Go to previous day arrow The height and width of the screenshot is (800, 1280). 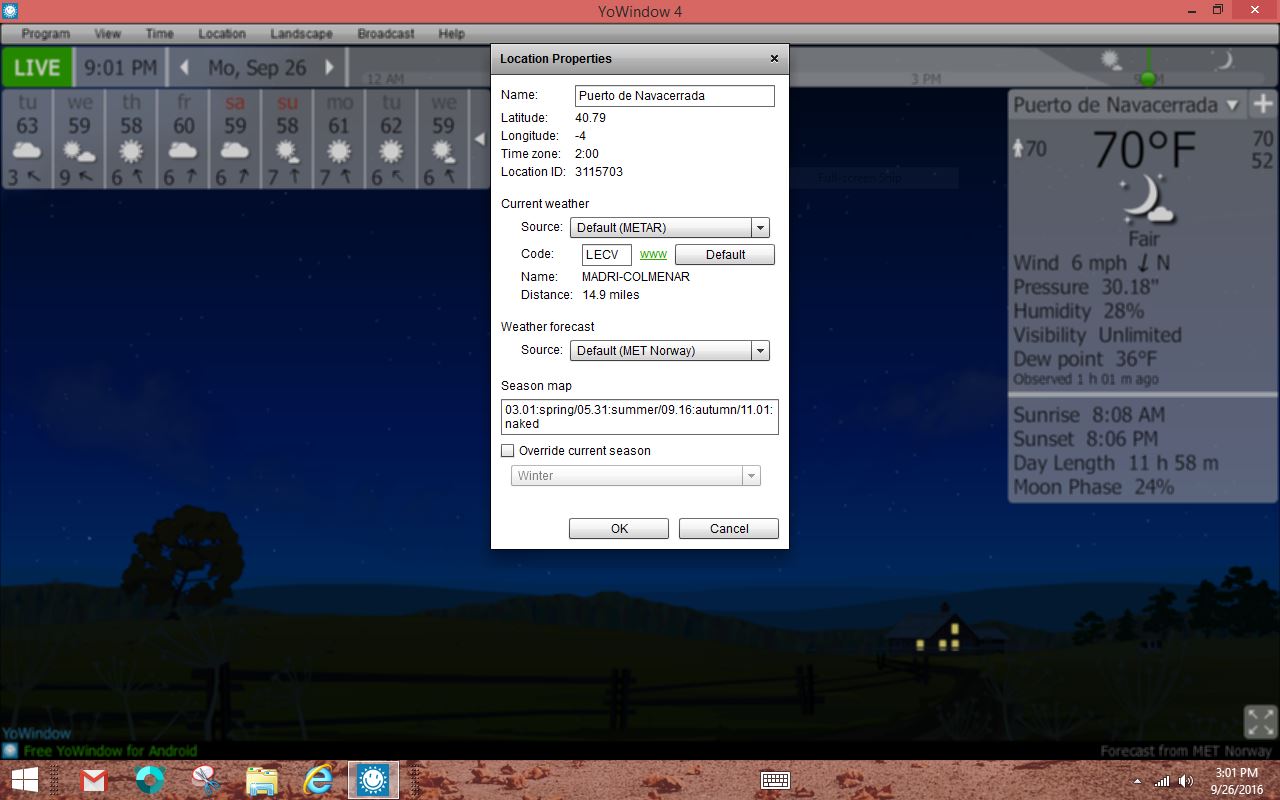(184, 68)
